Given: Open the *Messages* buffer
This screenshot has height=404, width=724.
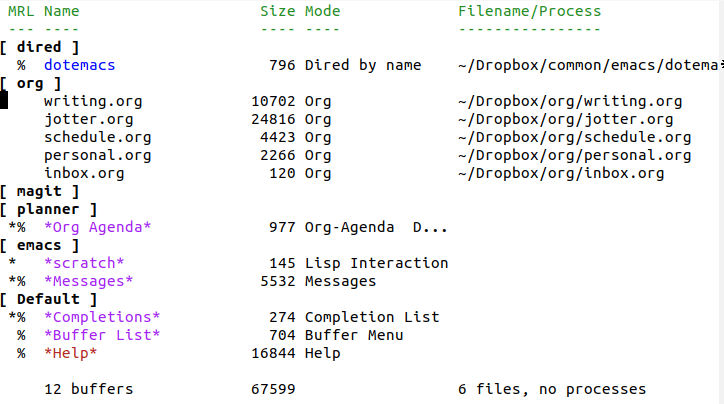Looking at the screenshot, I should (88, 281).
